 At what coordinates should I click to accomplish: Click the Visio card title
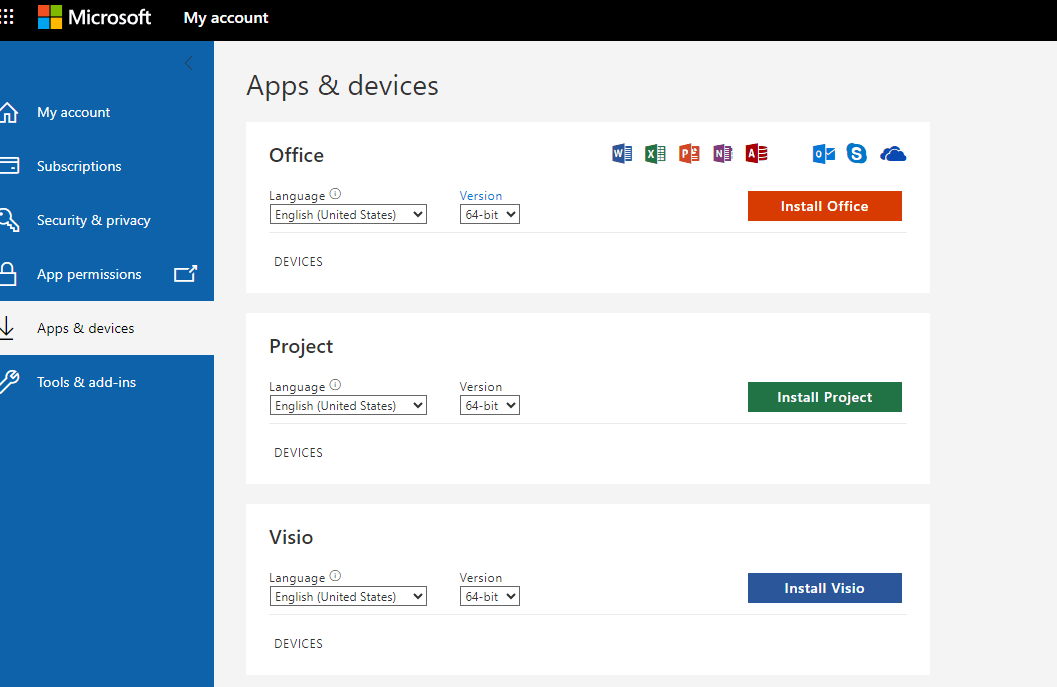[291, 537]
